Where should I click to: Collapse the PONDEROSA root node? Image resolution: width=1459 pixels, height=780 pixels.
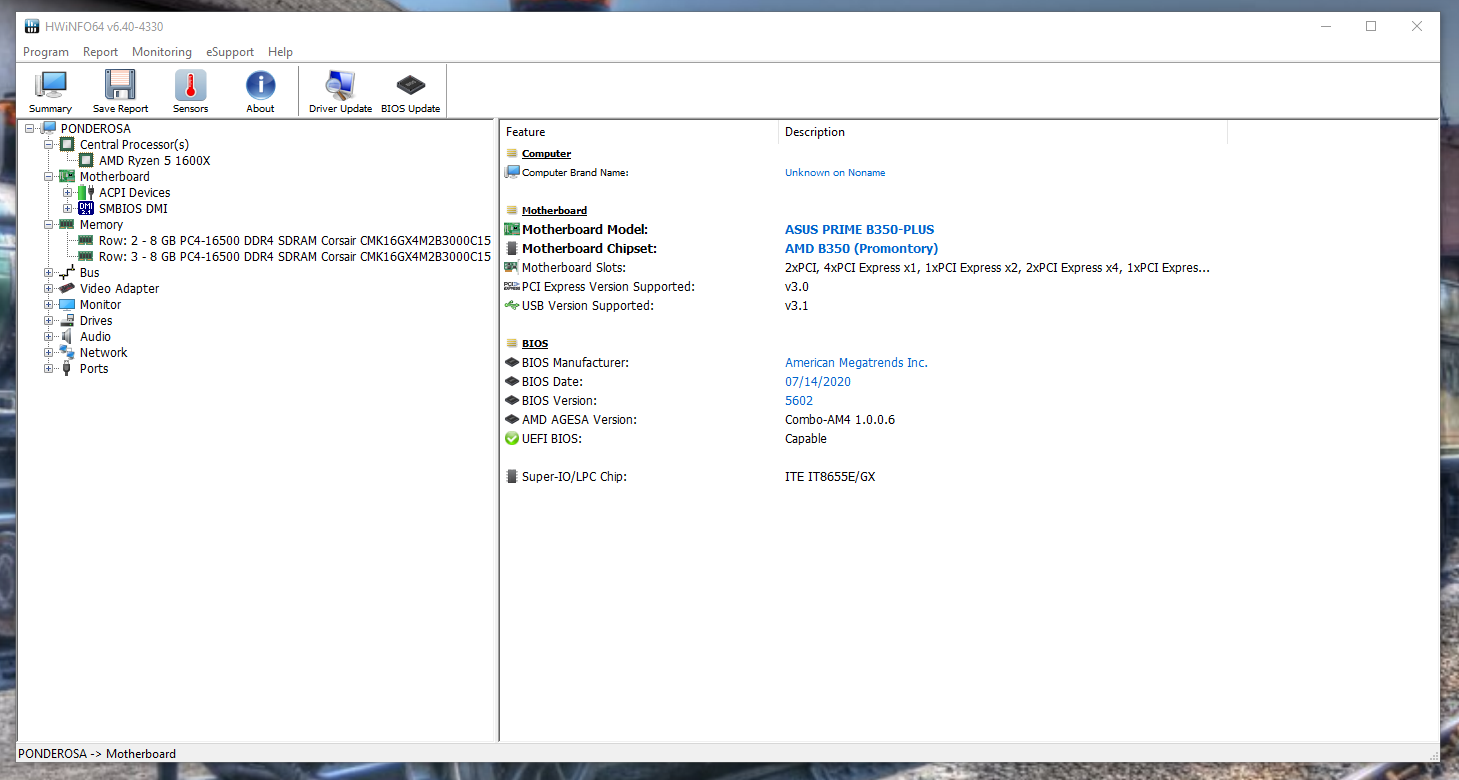click(x=30, y=129)
